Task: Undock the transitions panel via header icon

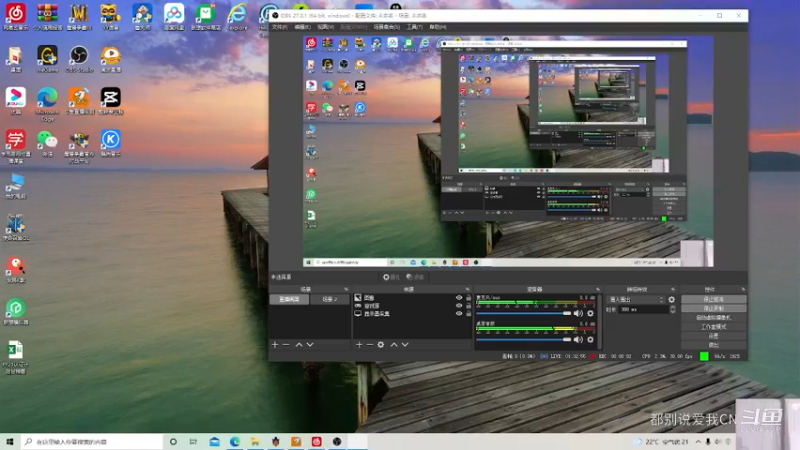Action: (673, 289)
